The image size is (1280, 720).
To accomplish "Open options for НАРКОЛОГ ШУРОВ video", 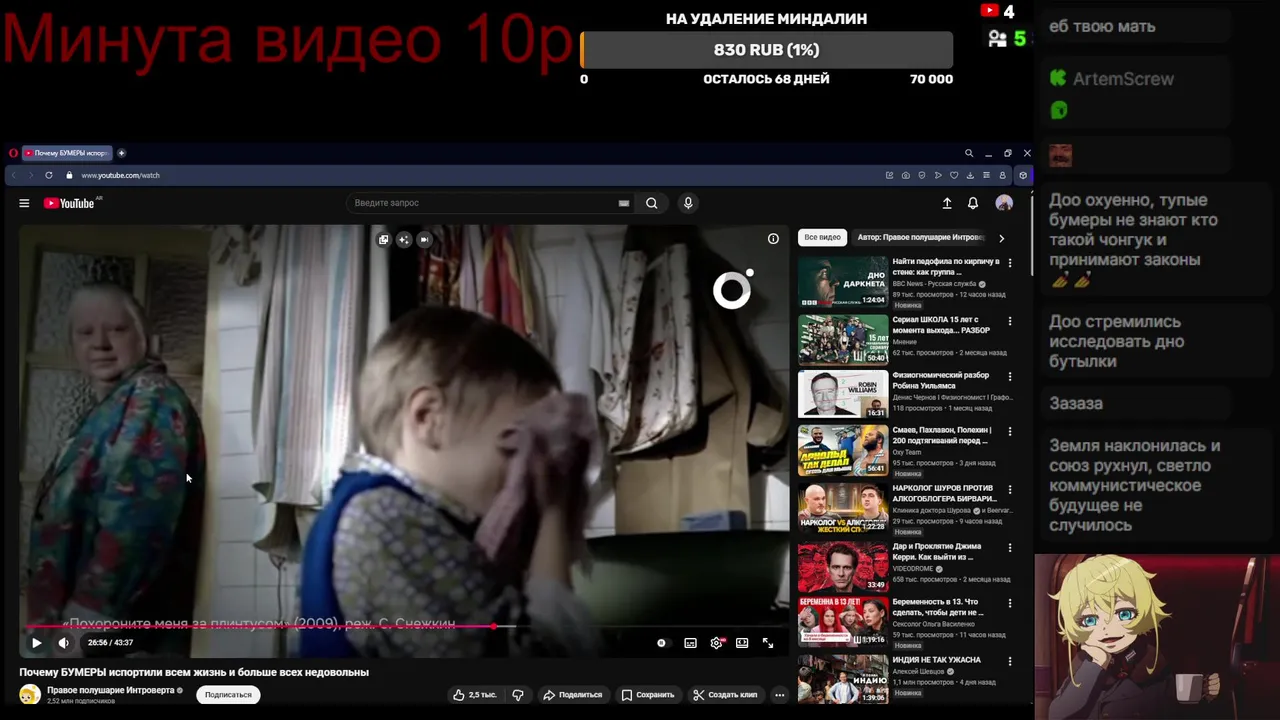I will pyautogui.click(x=1009, y=490).
